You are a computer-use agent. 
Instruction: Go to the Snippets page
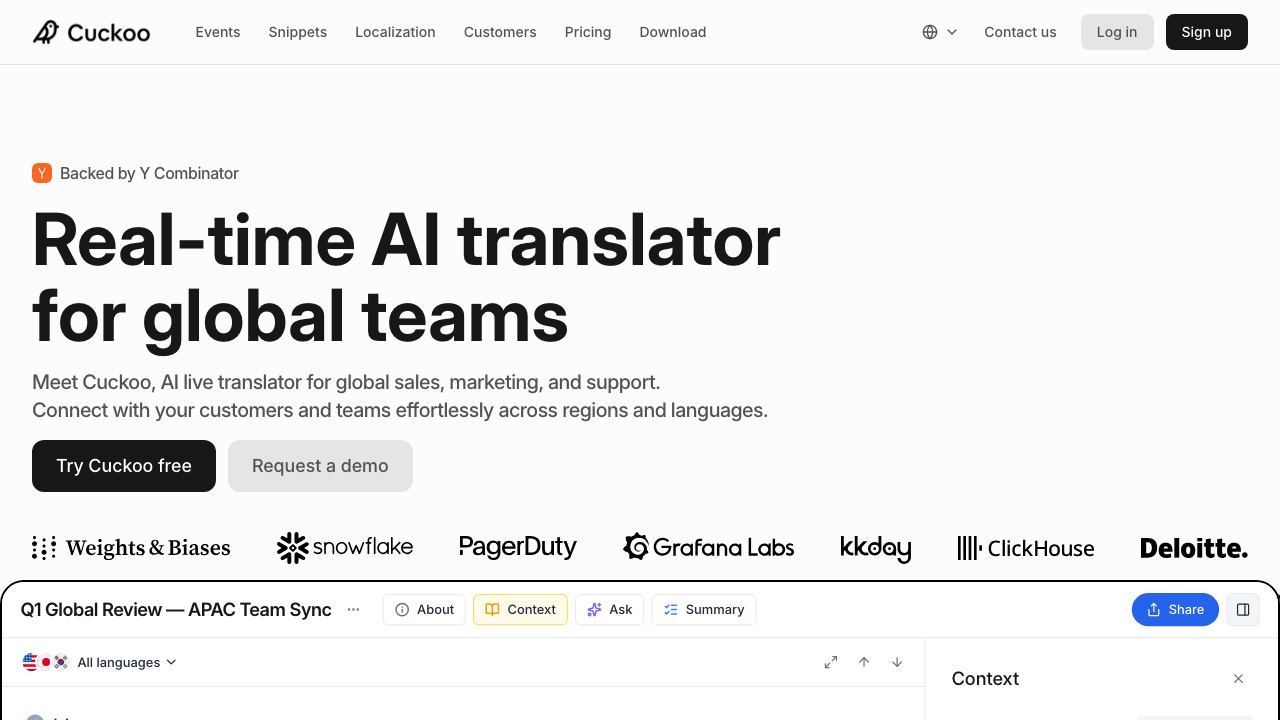pyautogui.click(x=298, y=32)
